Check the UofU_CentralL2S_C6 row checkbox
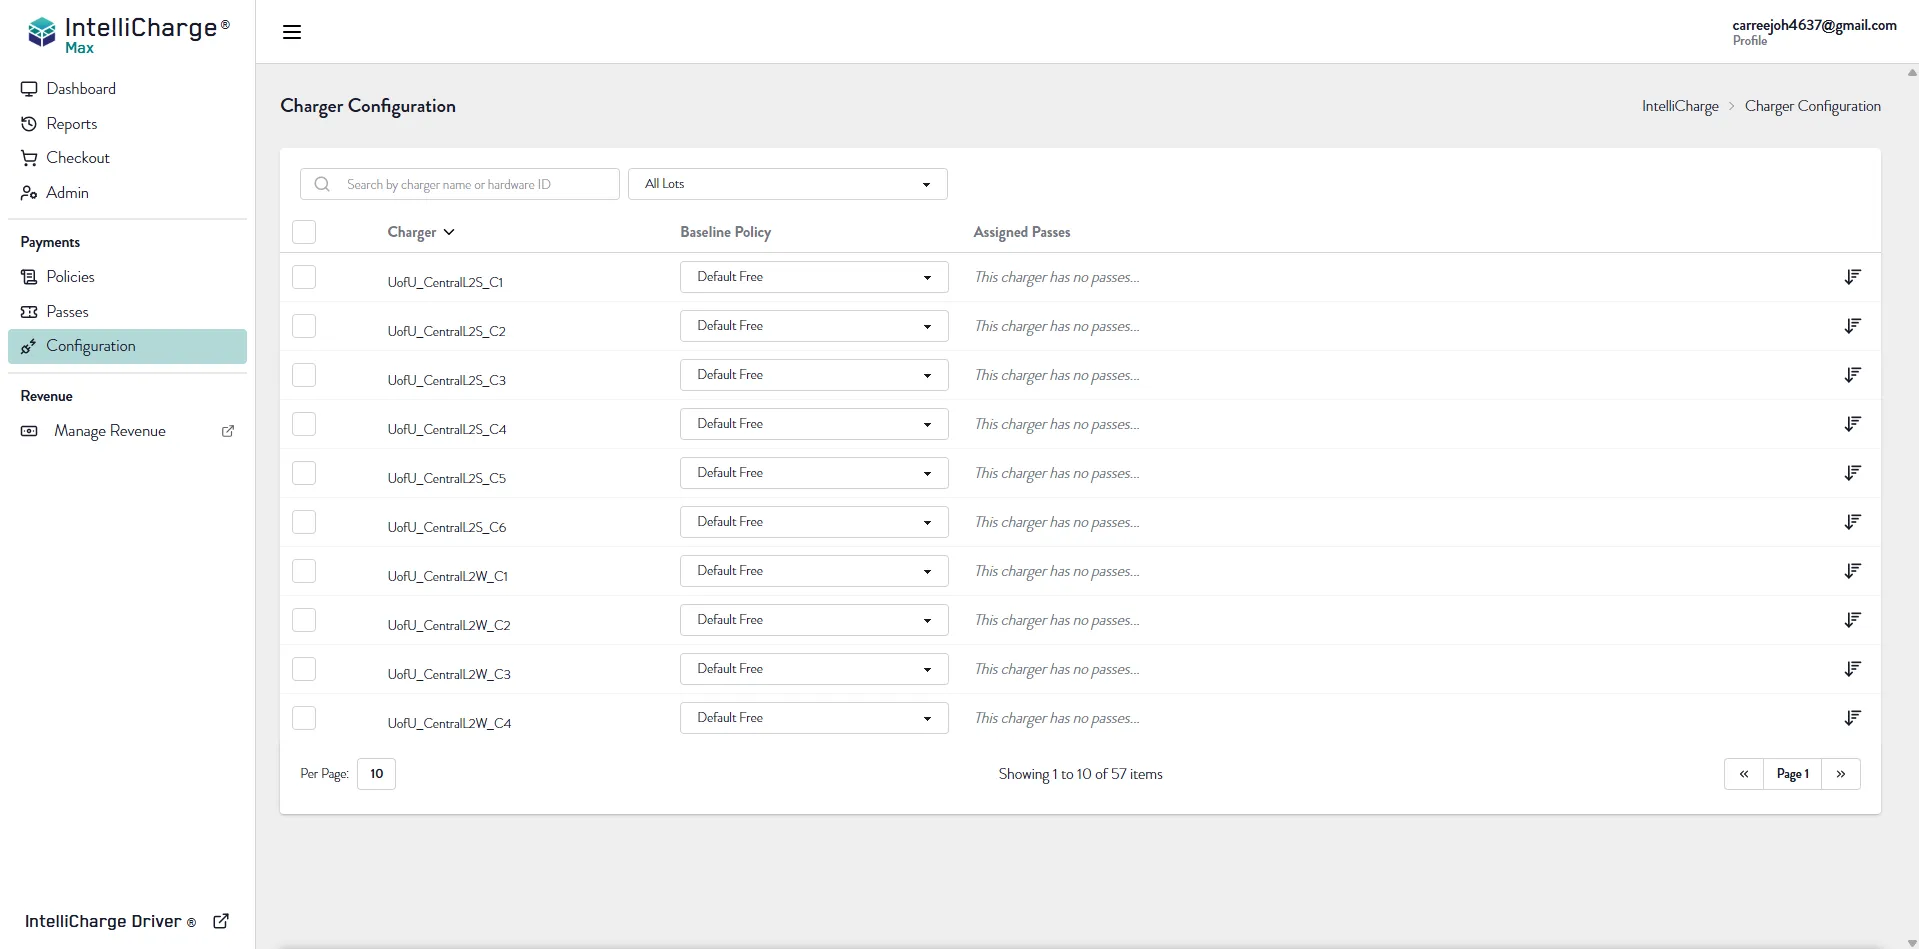This screenshot has width=1919, height=949. tap(304, 522)
